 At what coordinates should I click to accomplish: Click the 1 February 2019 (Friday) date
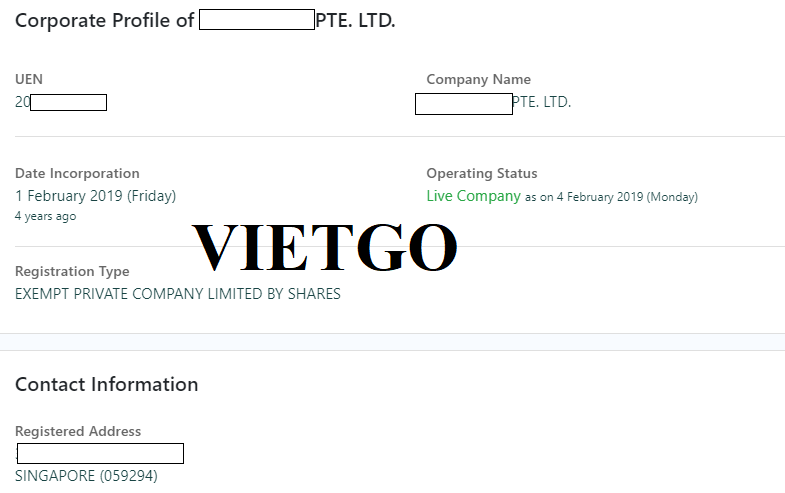point(95,196)
